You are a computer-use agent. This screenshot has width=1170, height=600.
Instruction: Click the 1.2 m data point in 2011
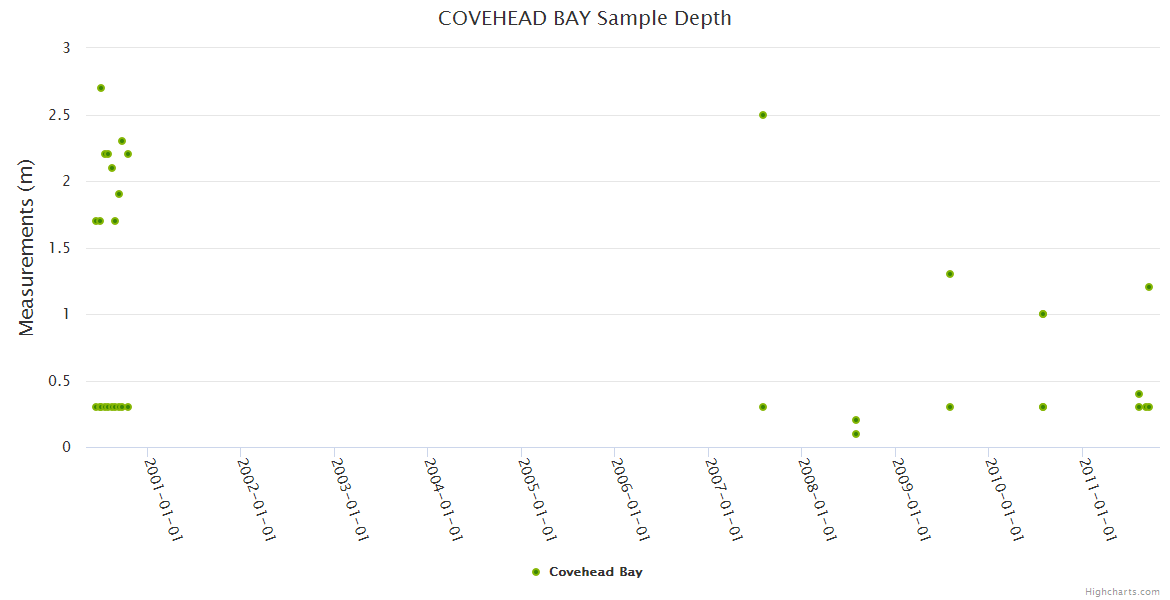pyautogui.click(x=1149, y=287)
